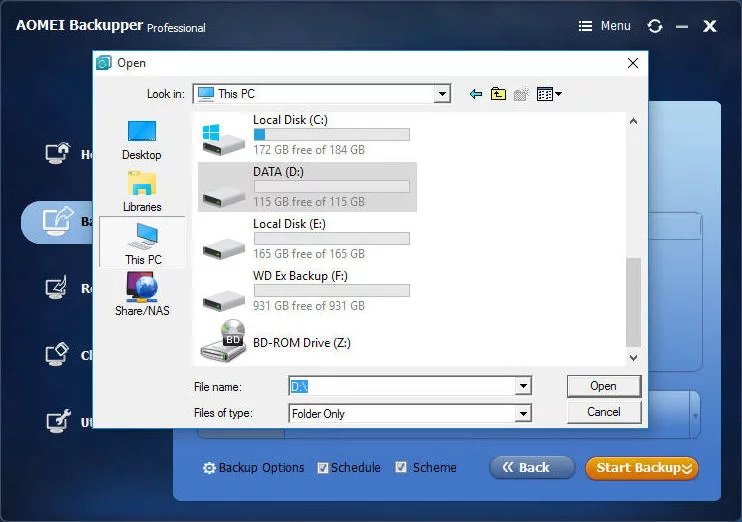Select Desktop in the places sidebar

pos(141,140)
